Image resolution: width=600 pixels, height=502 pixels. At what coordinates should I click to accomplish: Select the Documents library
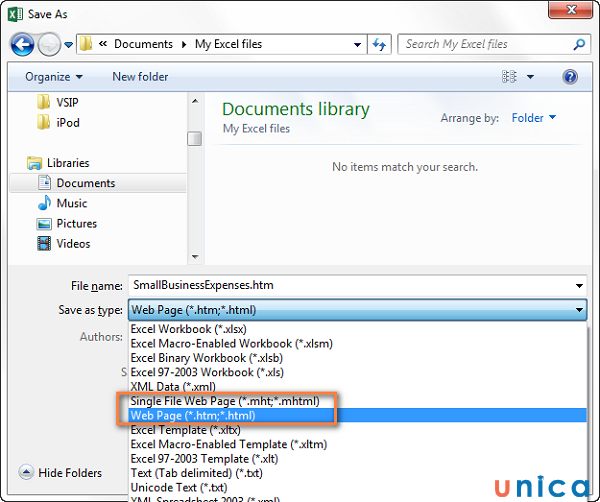tap(98, 183)
